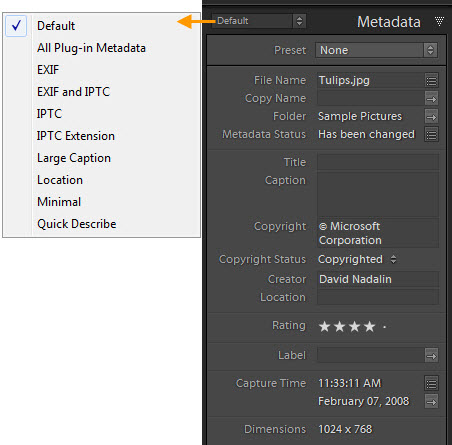Pick Large Caption in the metadata menu
This screenshot has width=452, height=445.
pyautogui.click(x=74, y=158)
